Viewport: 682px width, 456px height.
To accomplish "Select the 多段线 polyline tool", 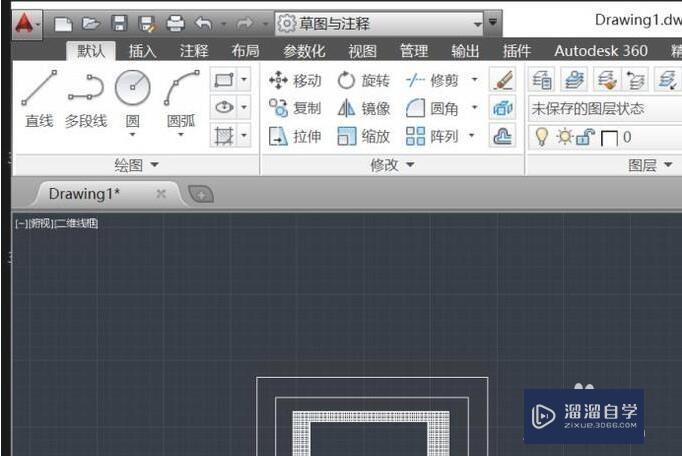I will click(x=86, y=100).
